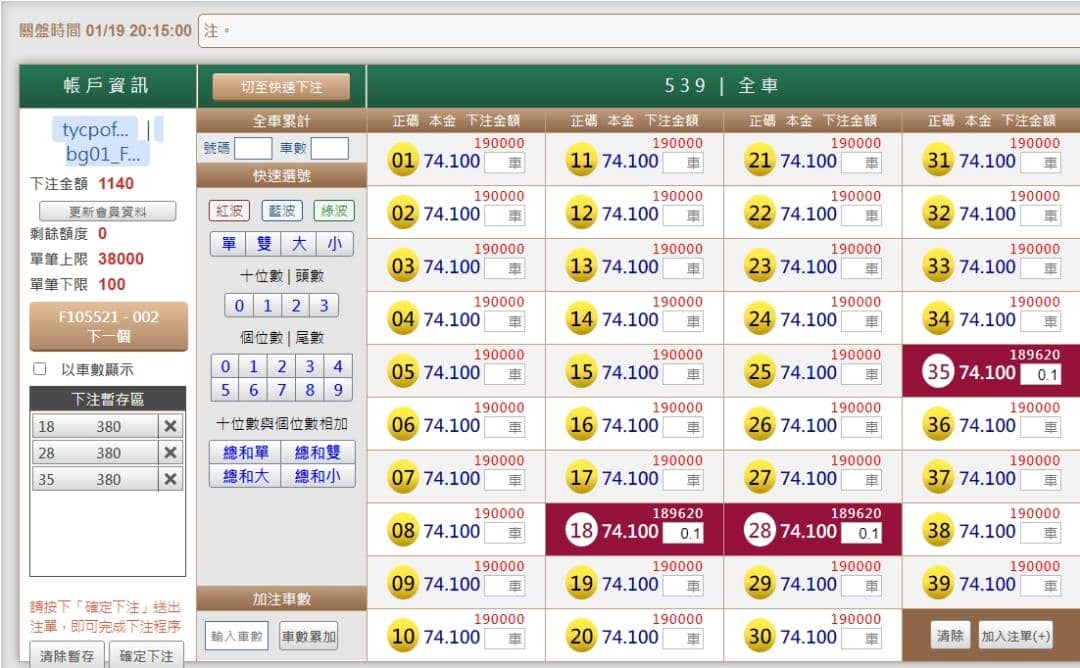Select number ball 07
Screen dimensions: 1080x668
[x=403, y=478]
